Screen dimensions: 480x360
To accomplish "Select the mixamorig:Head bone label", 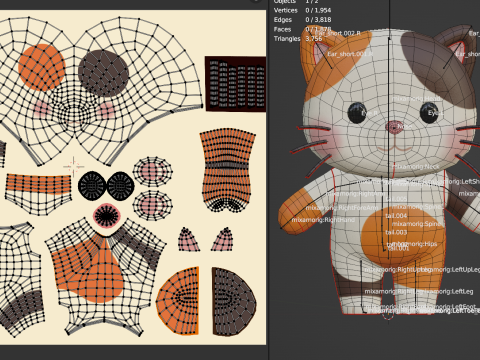I will click(x=417, y=99).
